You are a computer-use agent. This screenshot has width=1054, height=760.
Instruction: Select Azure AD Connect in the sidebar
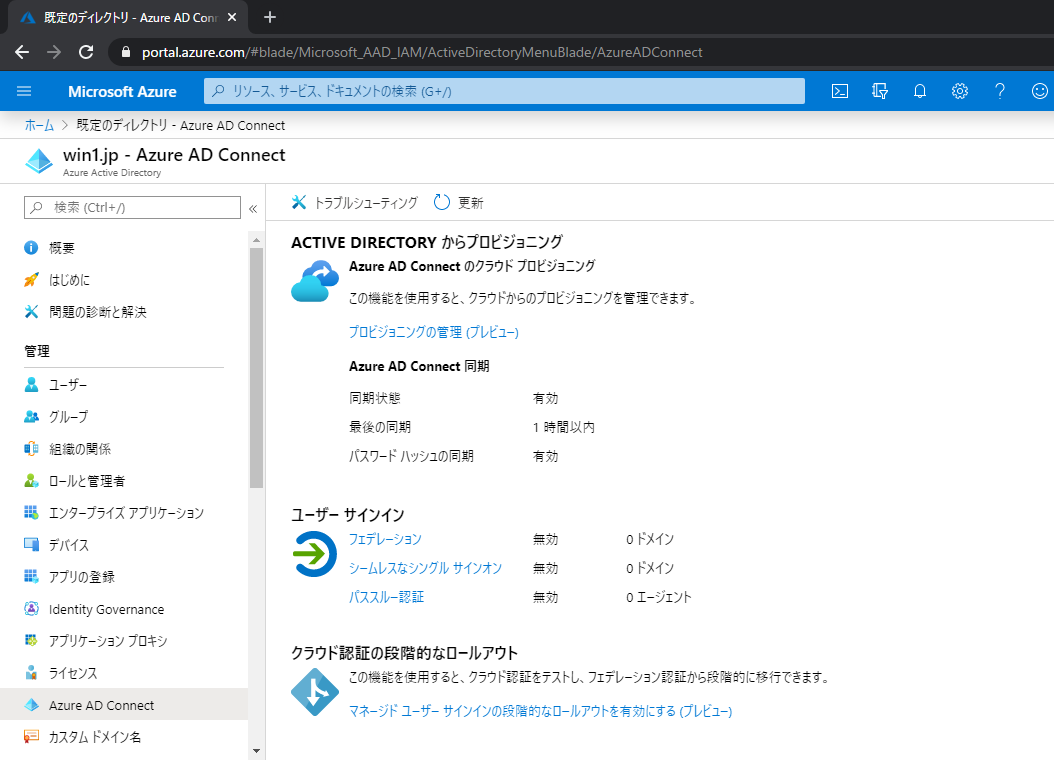124,704
